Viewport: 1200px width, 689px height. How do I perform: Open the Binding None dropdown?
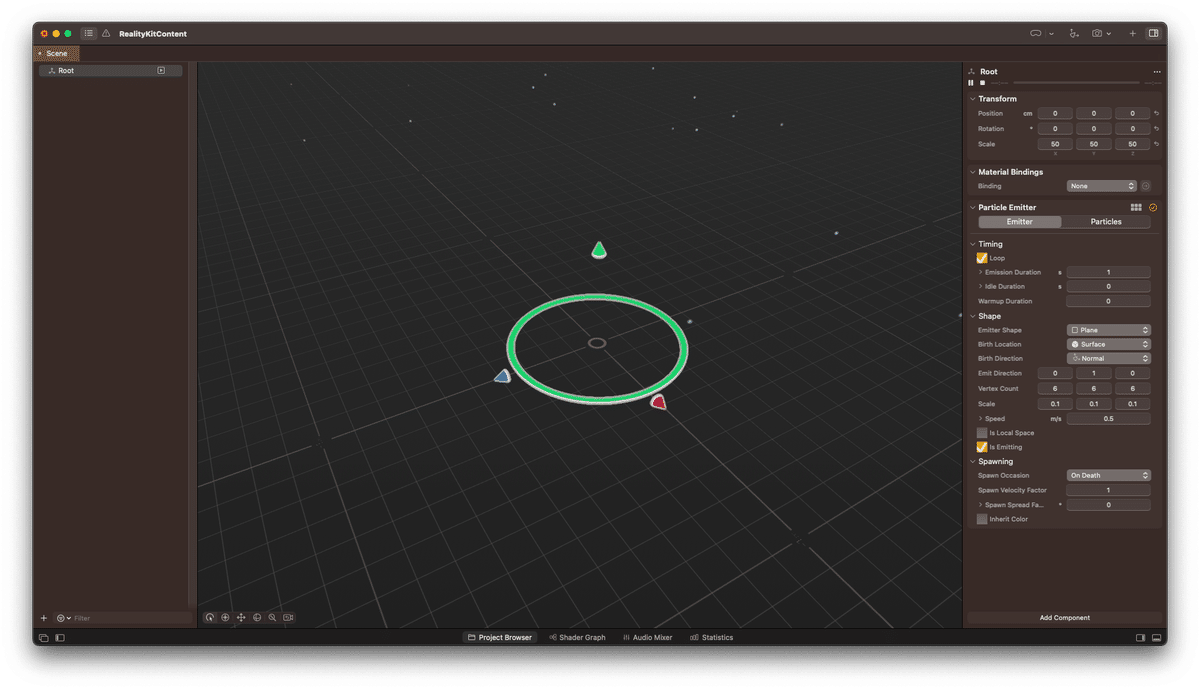[x=1102, y=186]
